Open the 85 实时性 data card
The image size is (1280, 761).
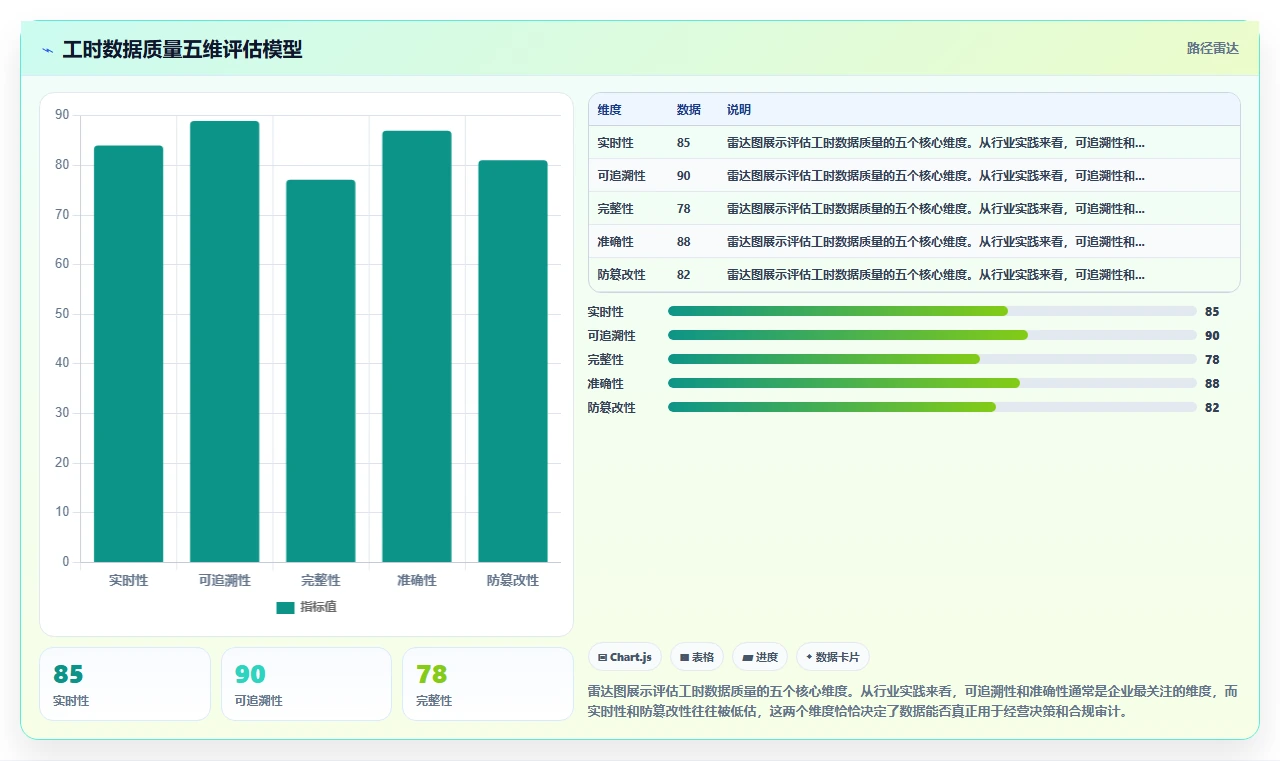click(x=125, y=684)
